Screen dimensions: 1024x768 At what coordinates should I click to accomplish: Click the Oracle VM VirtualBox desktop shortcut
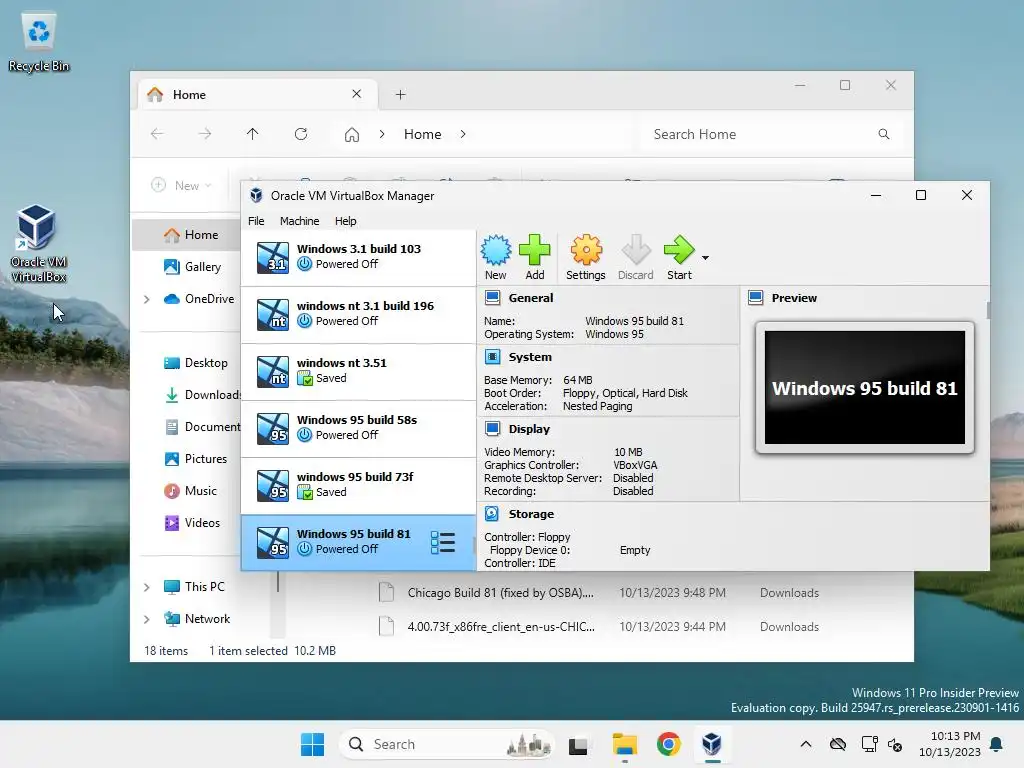[38, 243]
